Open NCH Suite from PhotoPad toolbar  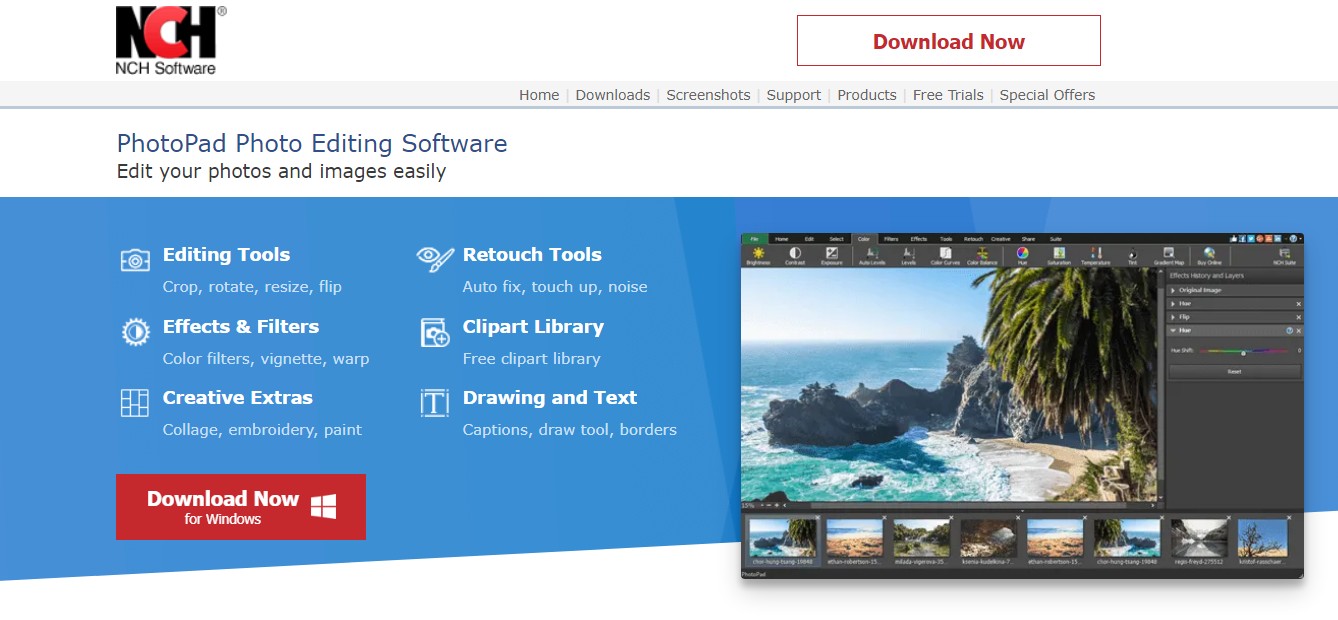(x=1284, y=256)
